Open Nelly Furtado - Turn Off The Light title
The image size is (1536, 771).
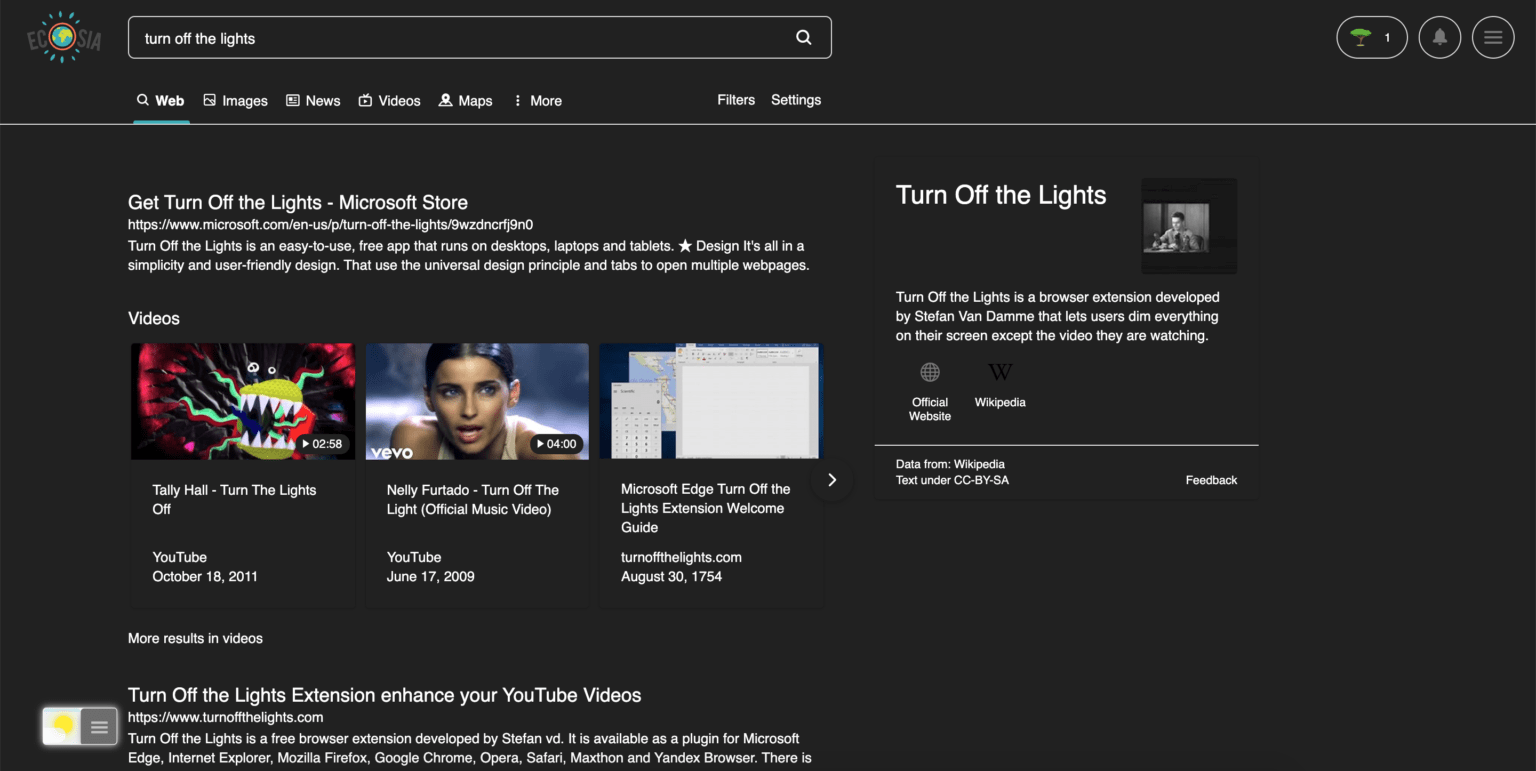pos(473,500)
